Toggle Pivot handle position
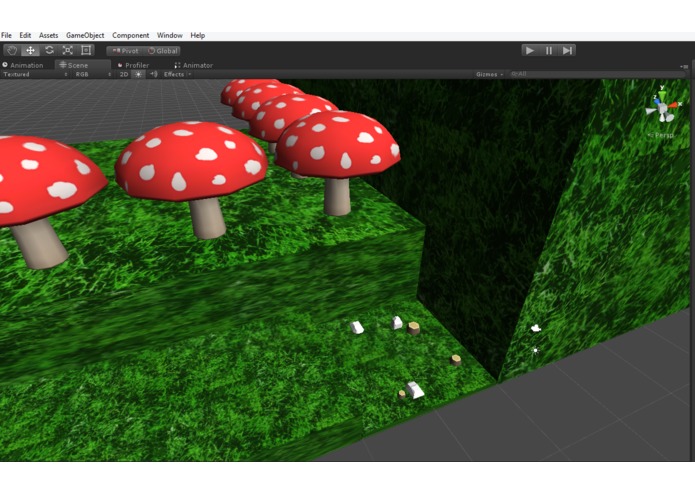This screenshot has height=494, width=695. (x=125, y=51)
